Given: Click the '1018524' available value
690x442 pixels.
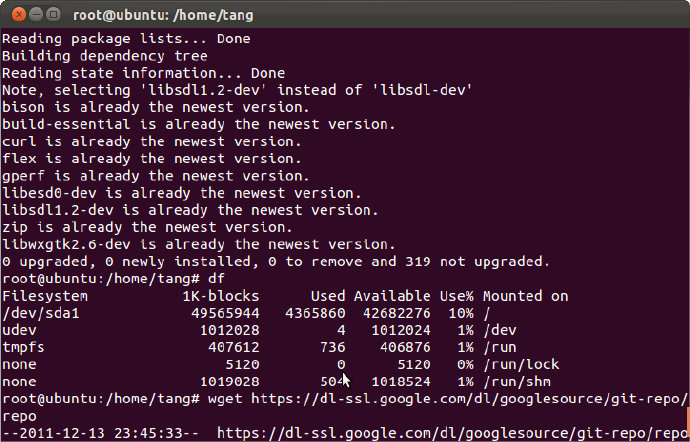Looking at the screenshot, I should [401, 382].
